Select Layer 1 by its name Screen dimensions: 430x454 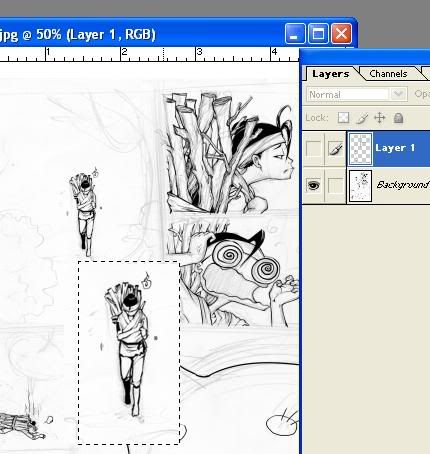(x=395, y=148)
